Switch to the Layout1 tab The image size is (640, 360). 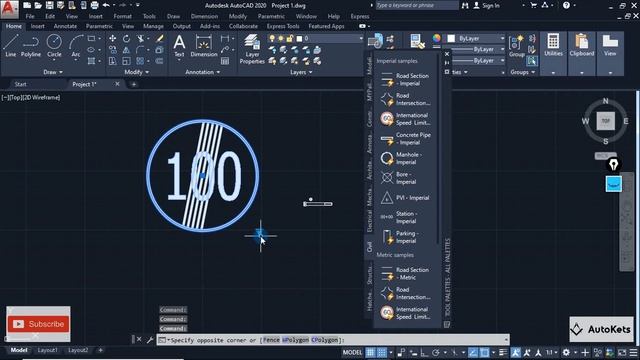[47, 350]
